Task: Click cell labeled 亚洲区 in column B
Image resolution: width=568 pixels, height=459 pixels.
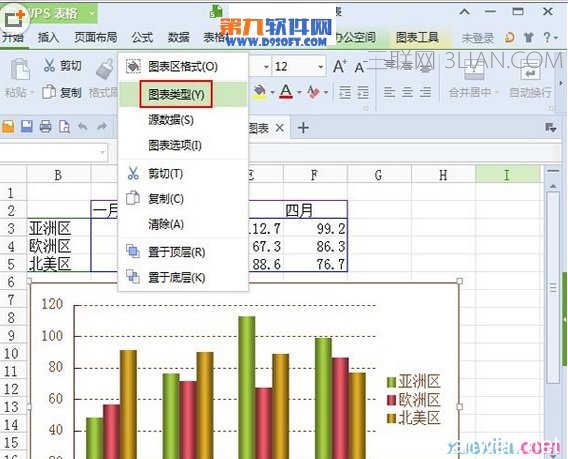Action: point(58,228)
